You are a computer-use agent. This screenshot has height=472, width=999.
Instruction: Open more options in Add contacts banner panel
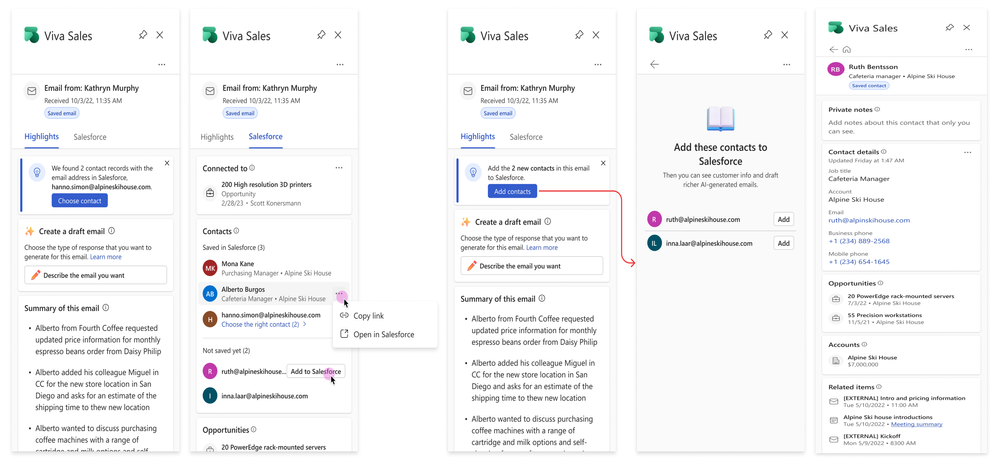[x=598, y=64]
